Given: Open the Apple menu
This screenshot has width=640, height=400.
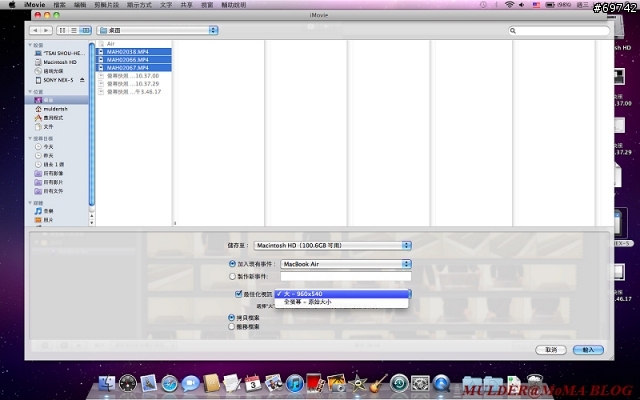Looking at the screenshot, I should coord(12,5).
